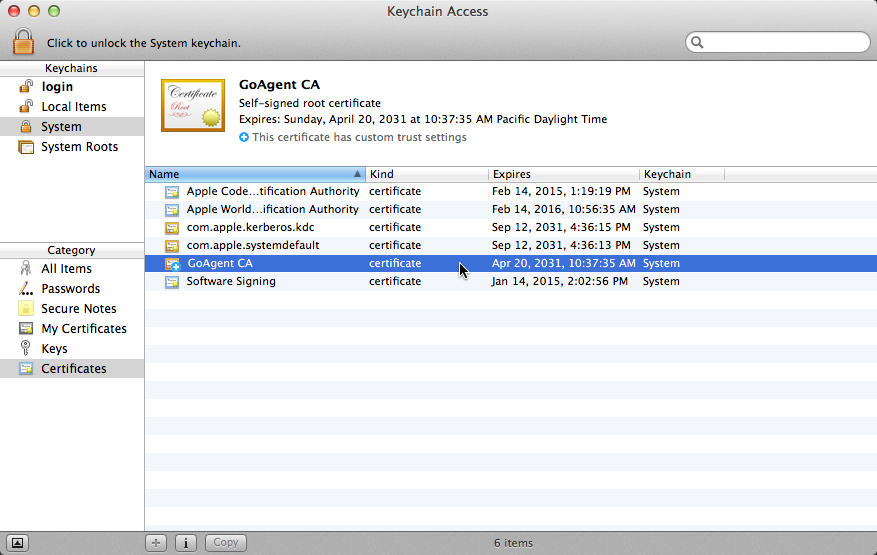Image resolution: width=877 pixels, height=555 pixels.
Task: Click the green zoom window button
Action: coord(54,11)
